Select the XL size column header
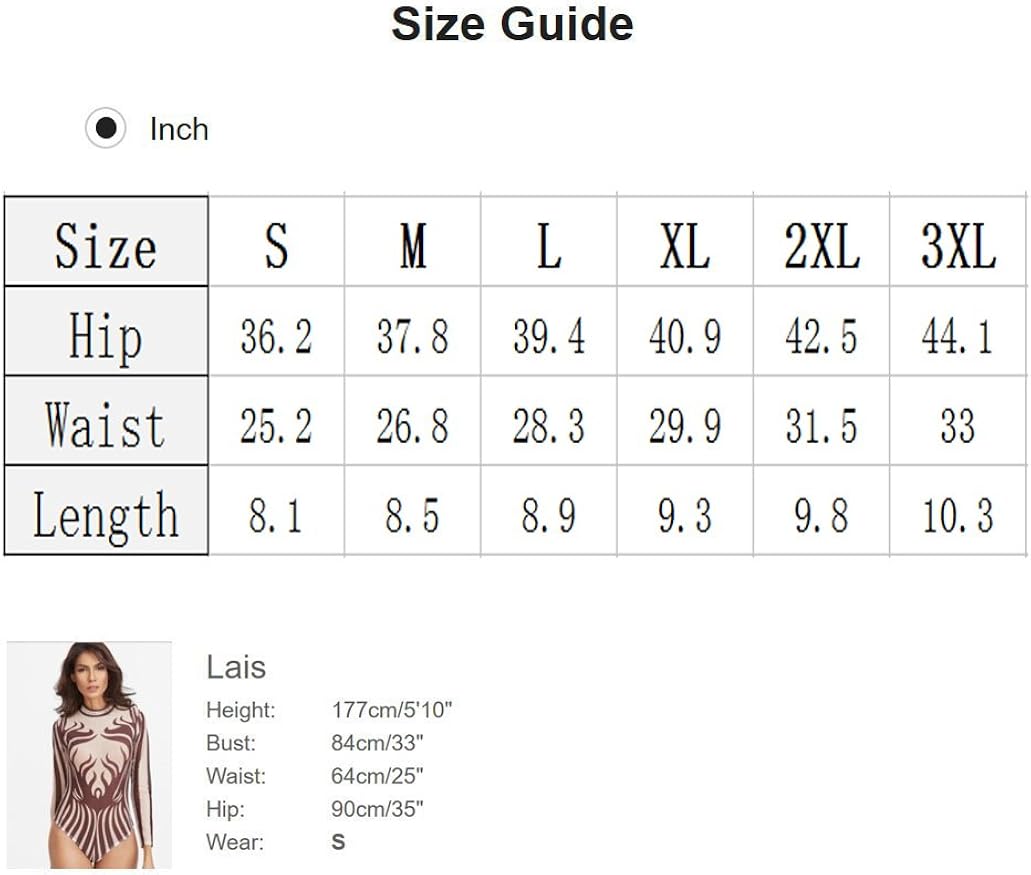This screenshot has width=1031, height=875. (685, 243)
